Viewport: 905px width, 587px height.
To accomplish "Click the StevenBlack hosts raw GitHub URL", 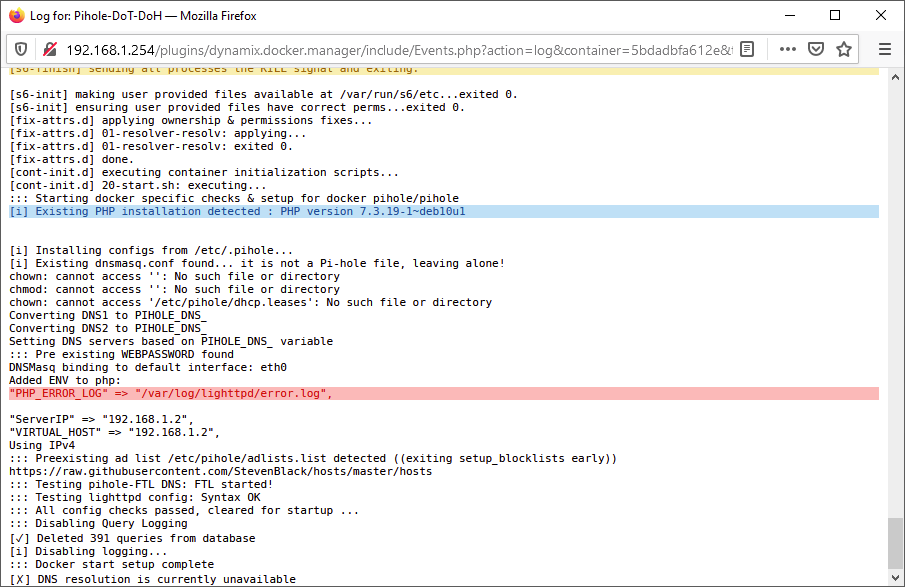I will 220,472.
